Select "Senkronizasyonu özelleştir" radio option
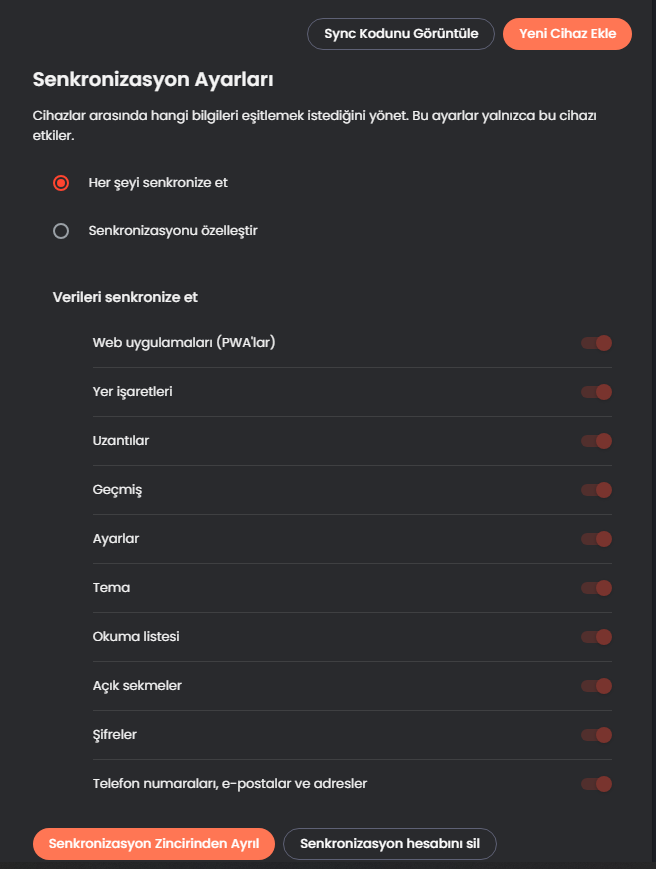This screenshot has width=656, height=869. [x=61, y=231]
